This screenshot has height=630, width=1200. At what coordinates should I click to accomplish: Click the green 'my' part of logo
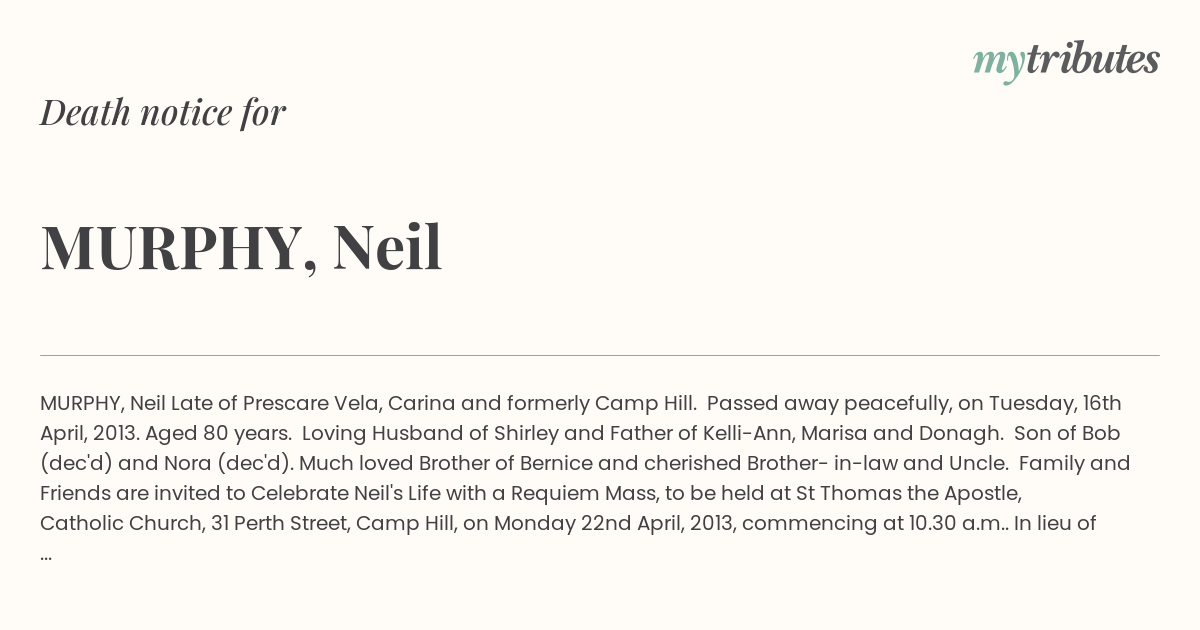[999, 65]
